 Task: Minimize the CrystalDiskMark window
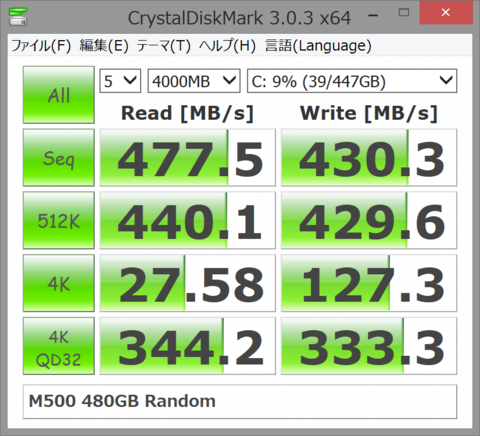[x=373, y=15]
